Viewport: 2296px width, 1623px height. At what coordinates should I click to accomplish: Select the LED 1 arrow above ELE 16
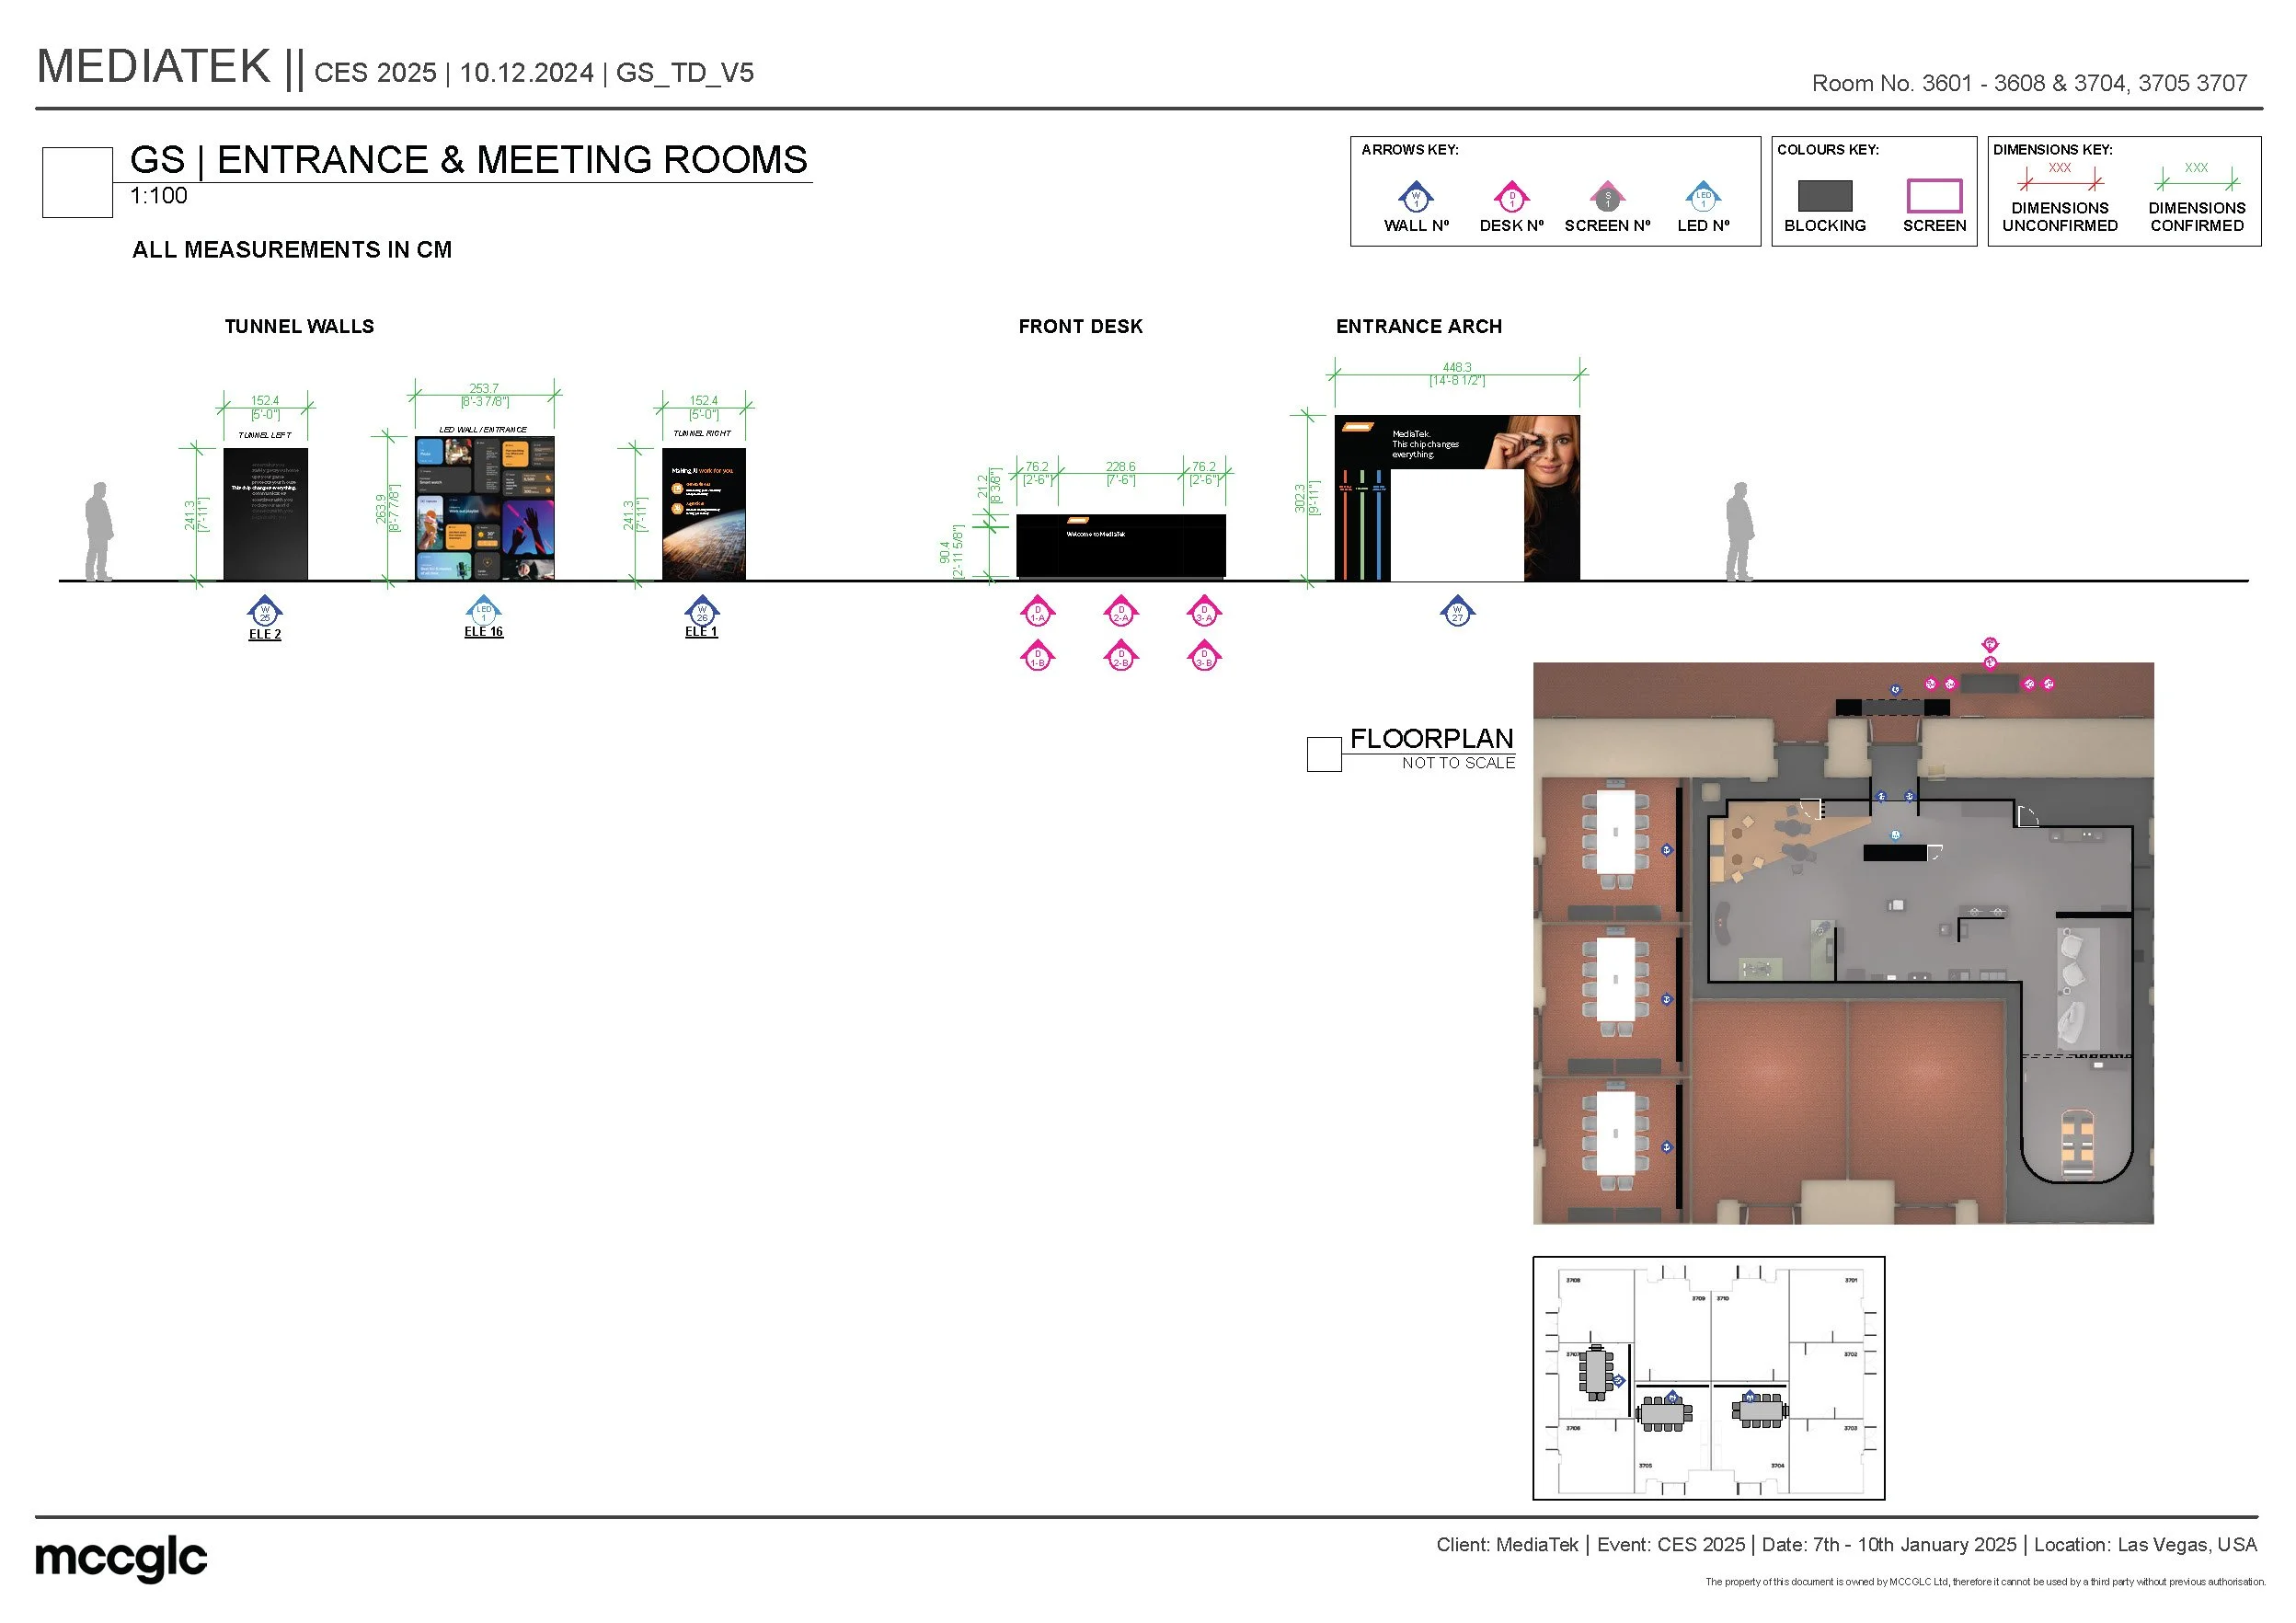pos(484,610)
